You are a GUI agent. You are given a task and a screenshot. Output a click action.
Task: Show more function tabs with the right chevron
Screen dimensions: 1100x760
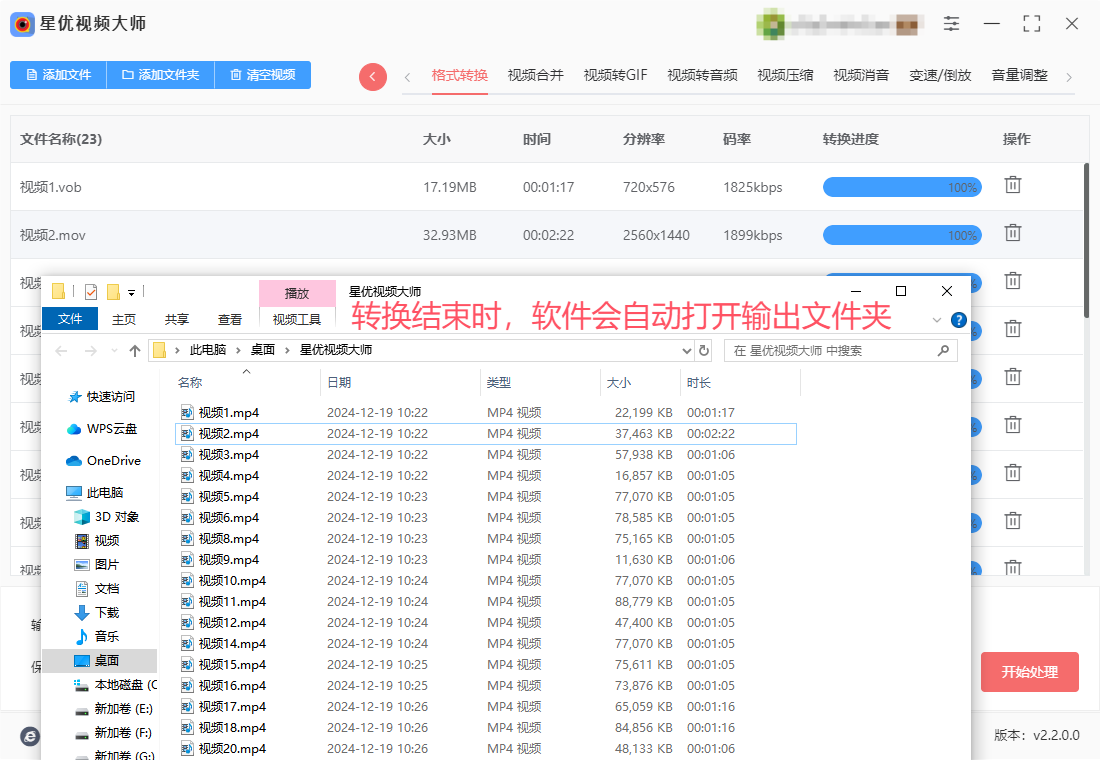pos(1069,77)
